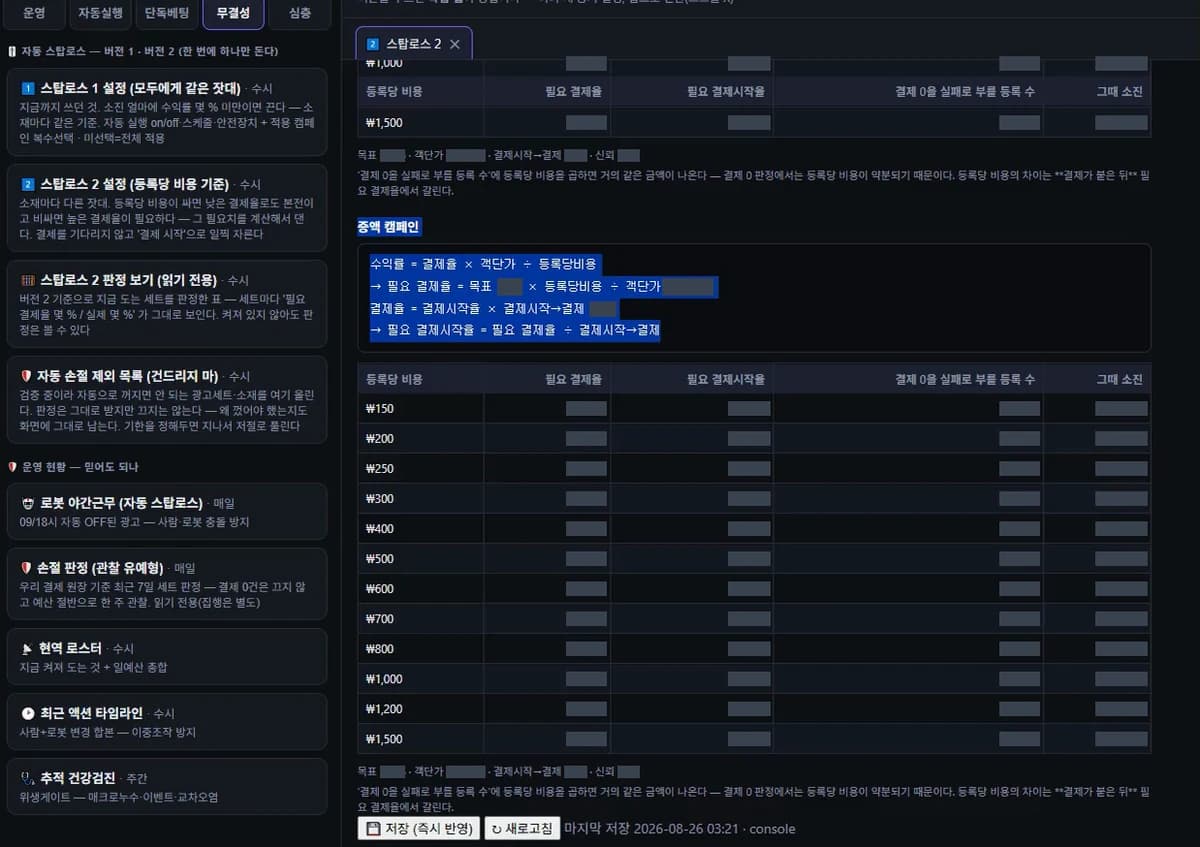The image size is (1200, 847).
Task: Switch to the 심층 tab
Action: 299,13
